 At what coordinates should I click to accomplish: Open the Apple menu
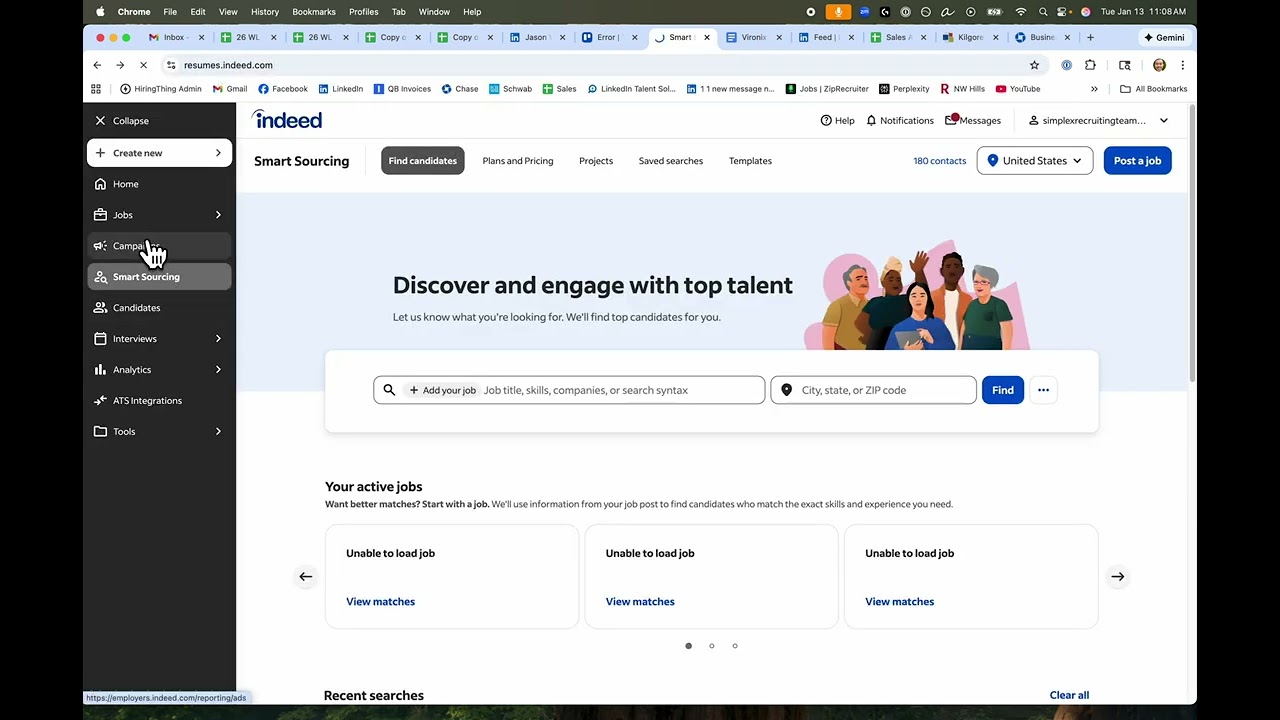(x=100, y=12)
